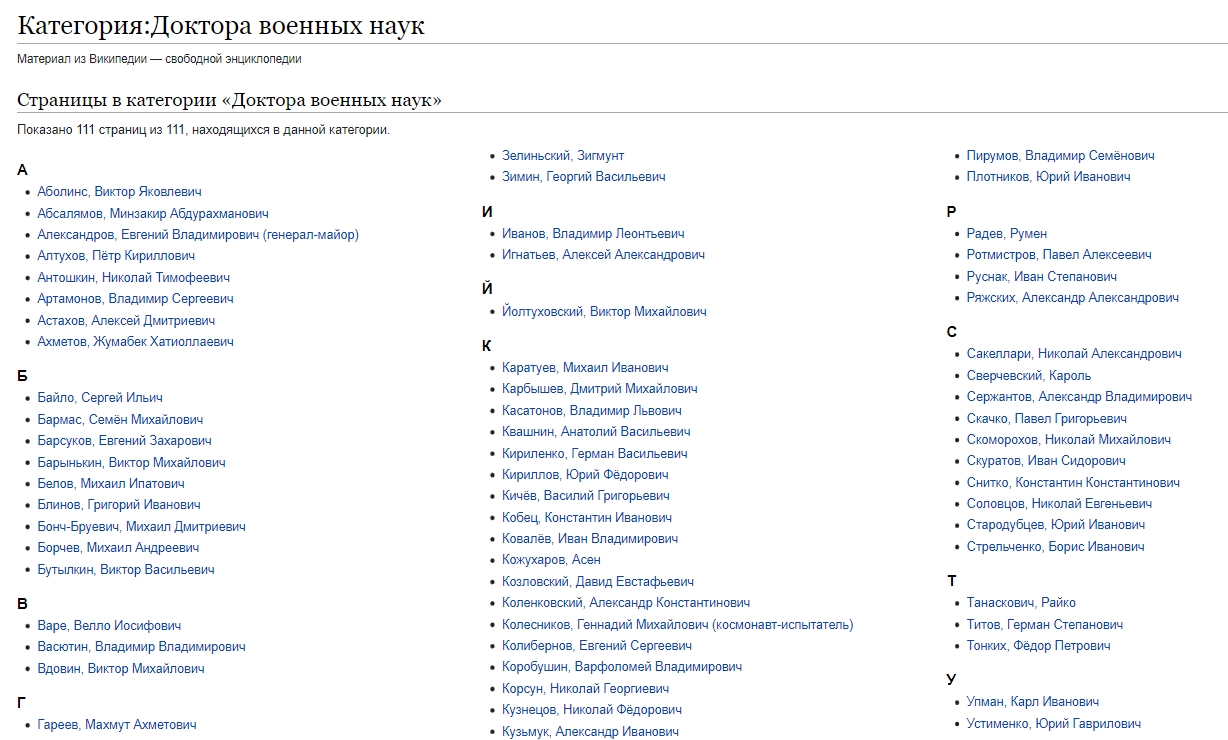Viewport: 1228px width, 740px height.
Task: Open Бонч-Бруевич, Михаил Дмитриевич article
Action: tap(141, 527)
